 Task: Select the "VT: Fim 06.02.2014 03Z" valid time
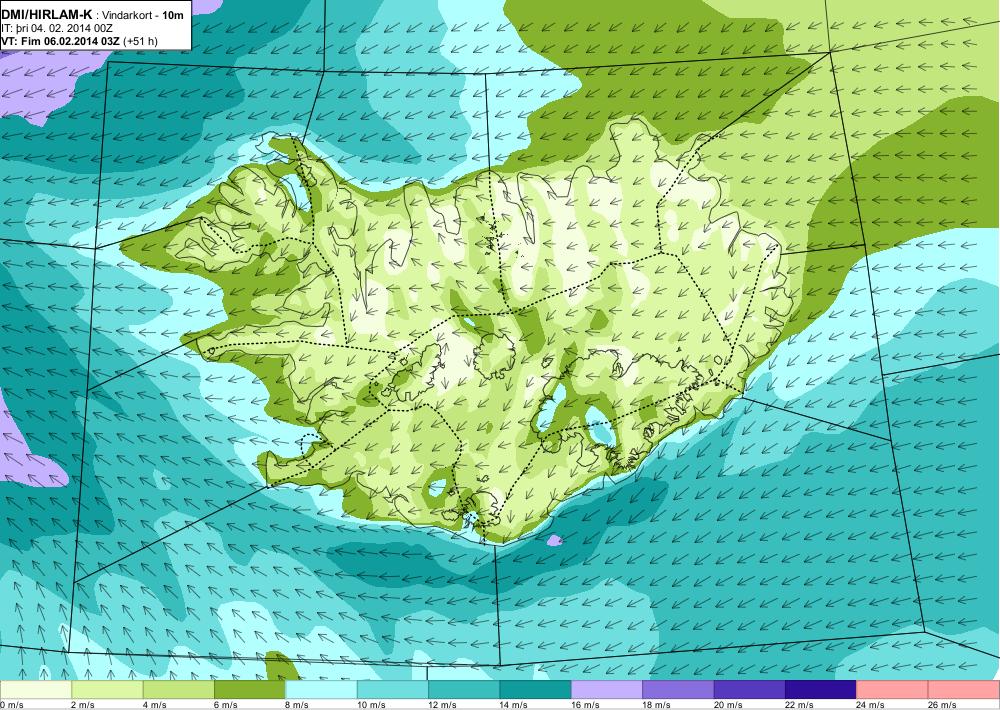(x=61, y=41)
